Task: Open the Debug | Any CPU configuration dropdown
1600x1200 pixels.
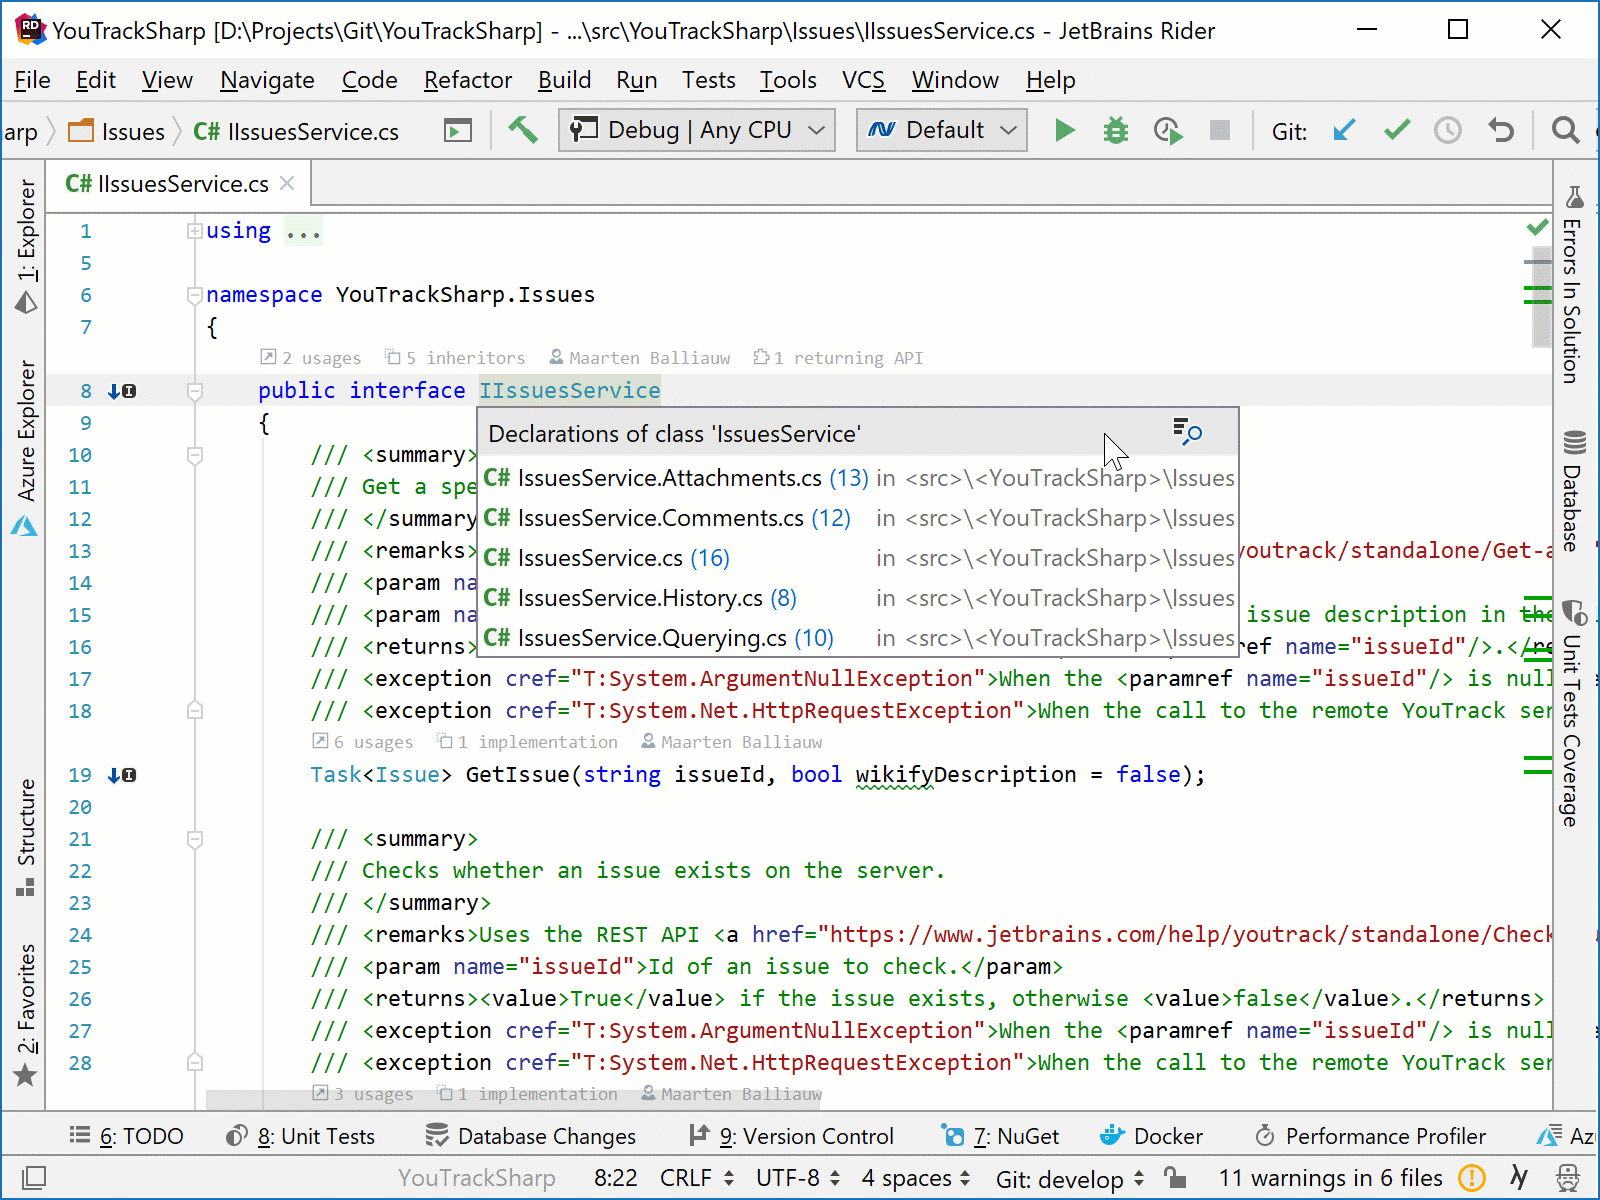Action: tap(696, 130)
